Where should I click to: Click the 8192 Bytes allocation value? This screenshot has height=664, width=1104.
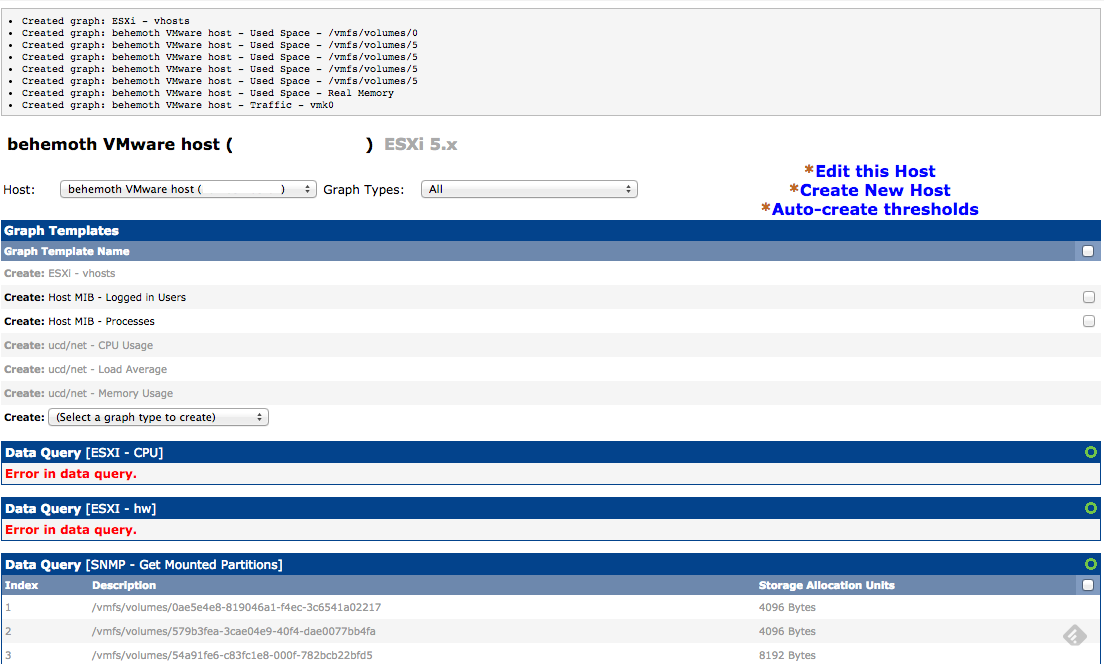(x=787, y=655)
